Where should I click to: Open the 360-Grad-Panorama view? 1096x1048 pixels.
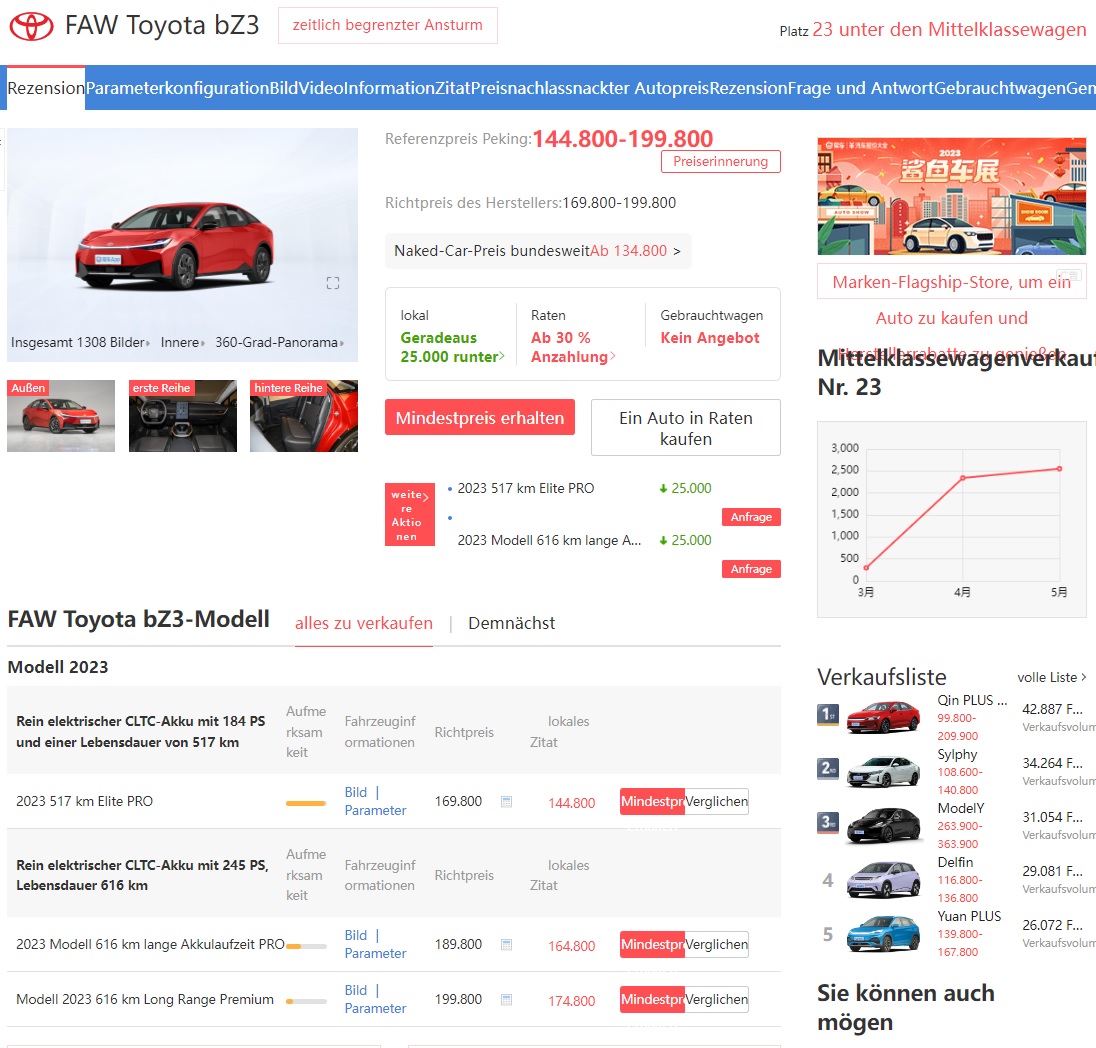click(x=280, y=343)
